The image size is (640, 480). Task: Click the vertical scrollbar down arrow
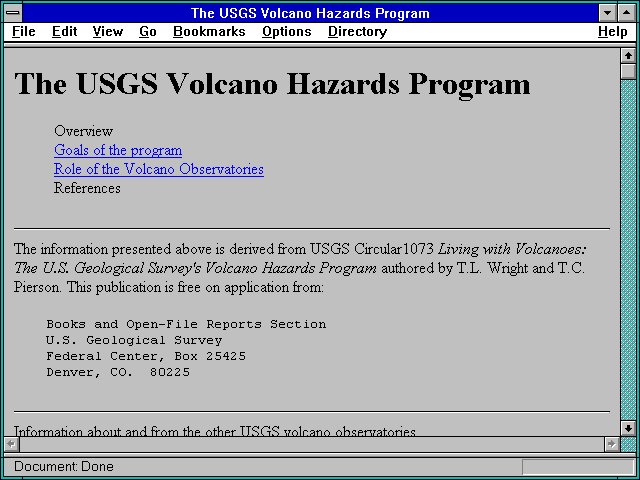point(628,428)
